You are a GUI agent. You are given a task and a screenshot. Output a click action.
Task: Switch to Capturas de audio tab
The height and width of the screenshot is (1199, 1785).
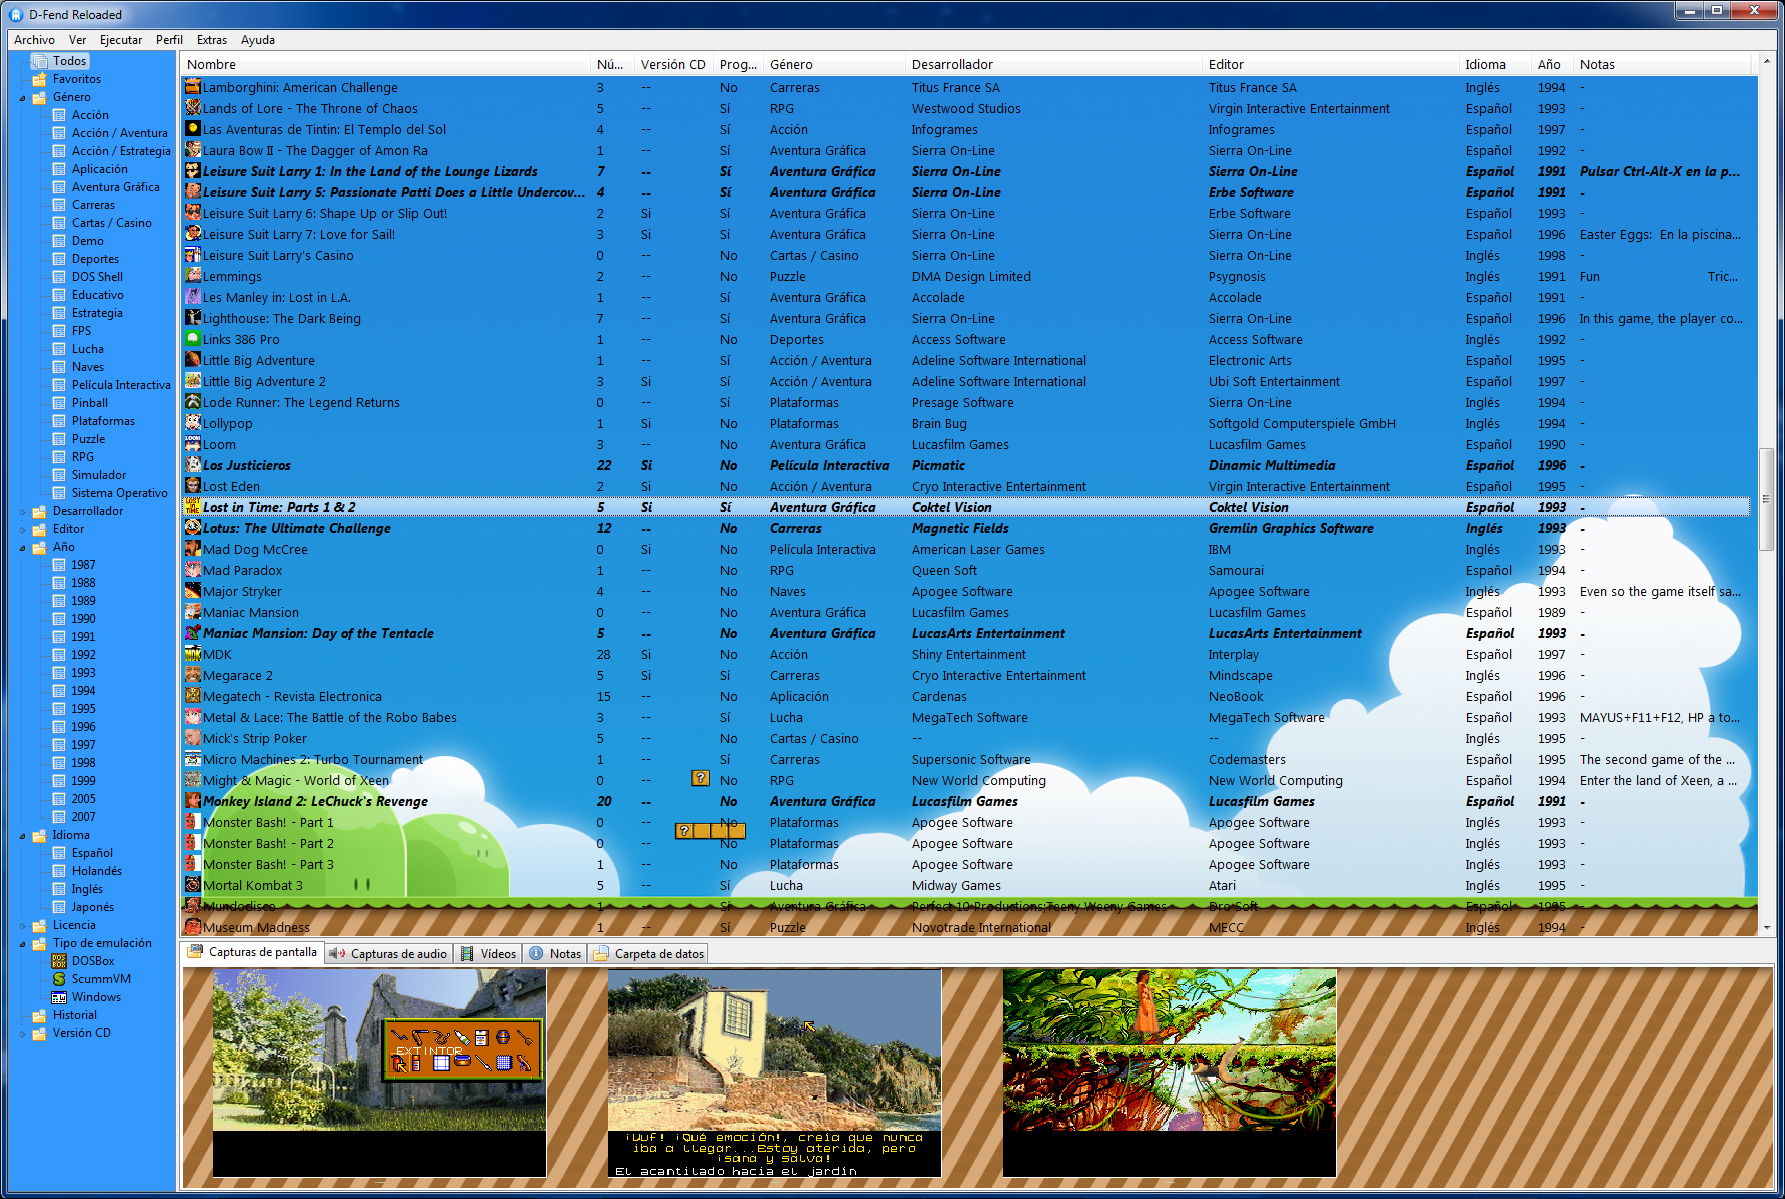(388, 954)
